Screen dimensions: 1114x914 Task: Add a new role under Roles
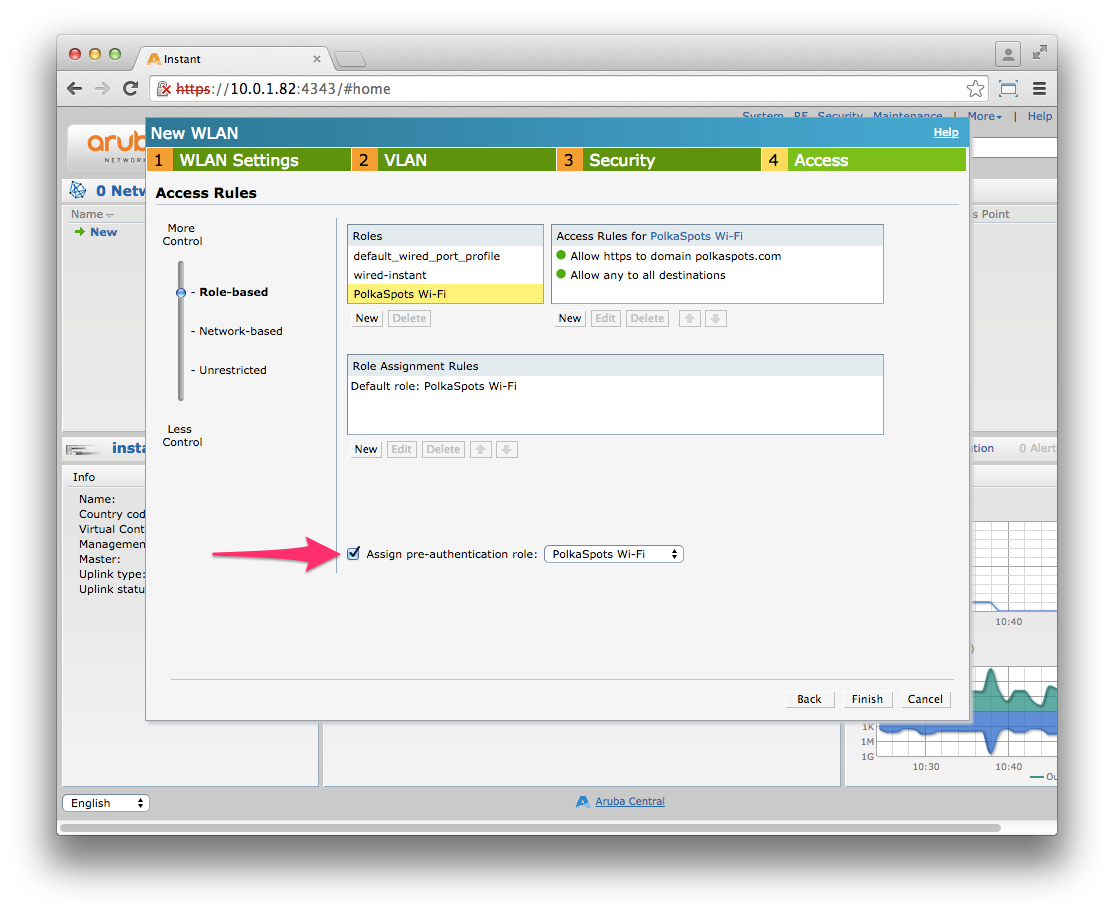(x=367, y=318)
